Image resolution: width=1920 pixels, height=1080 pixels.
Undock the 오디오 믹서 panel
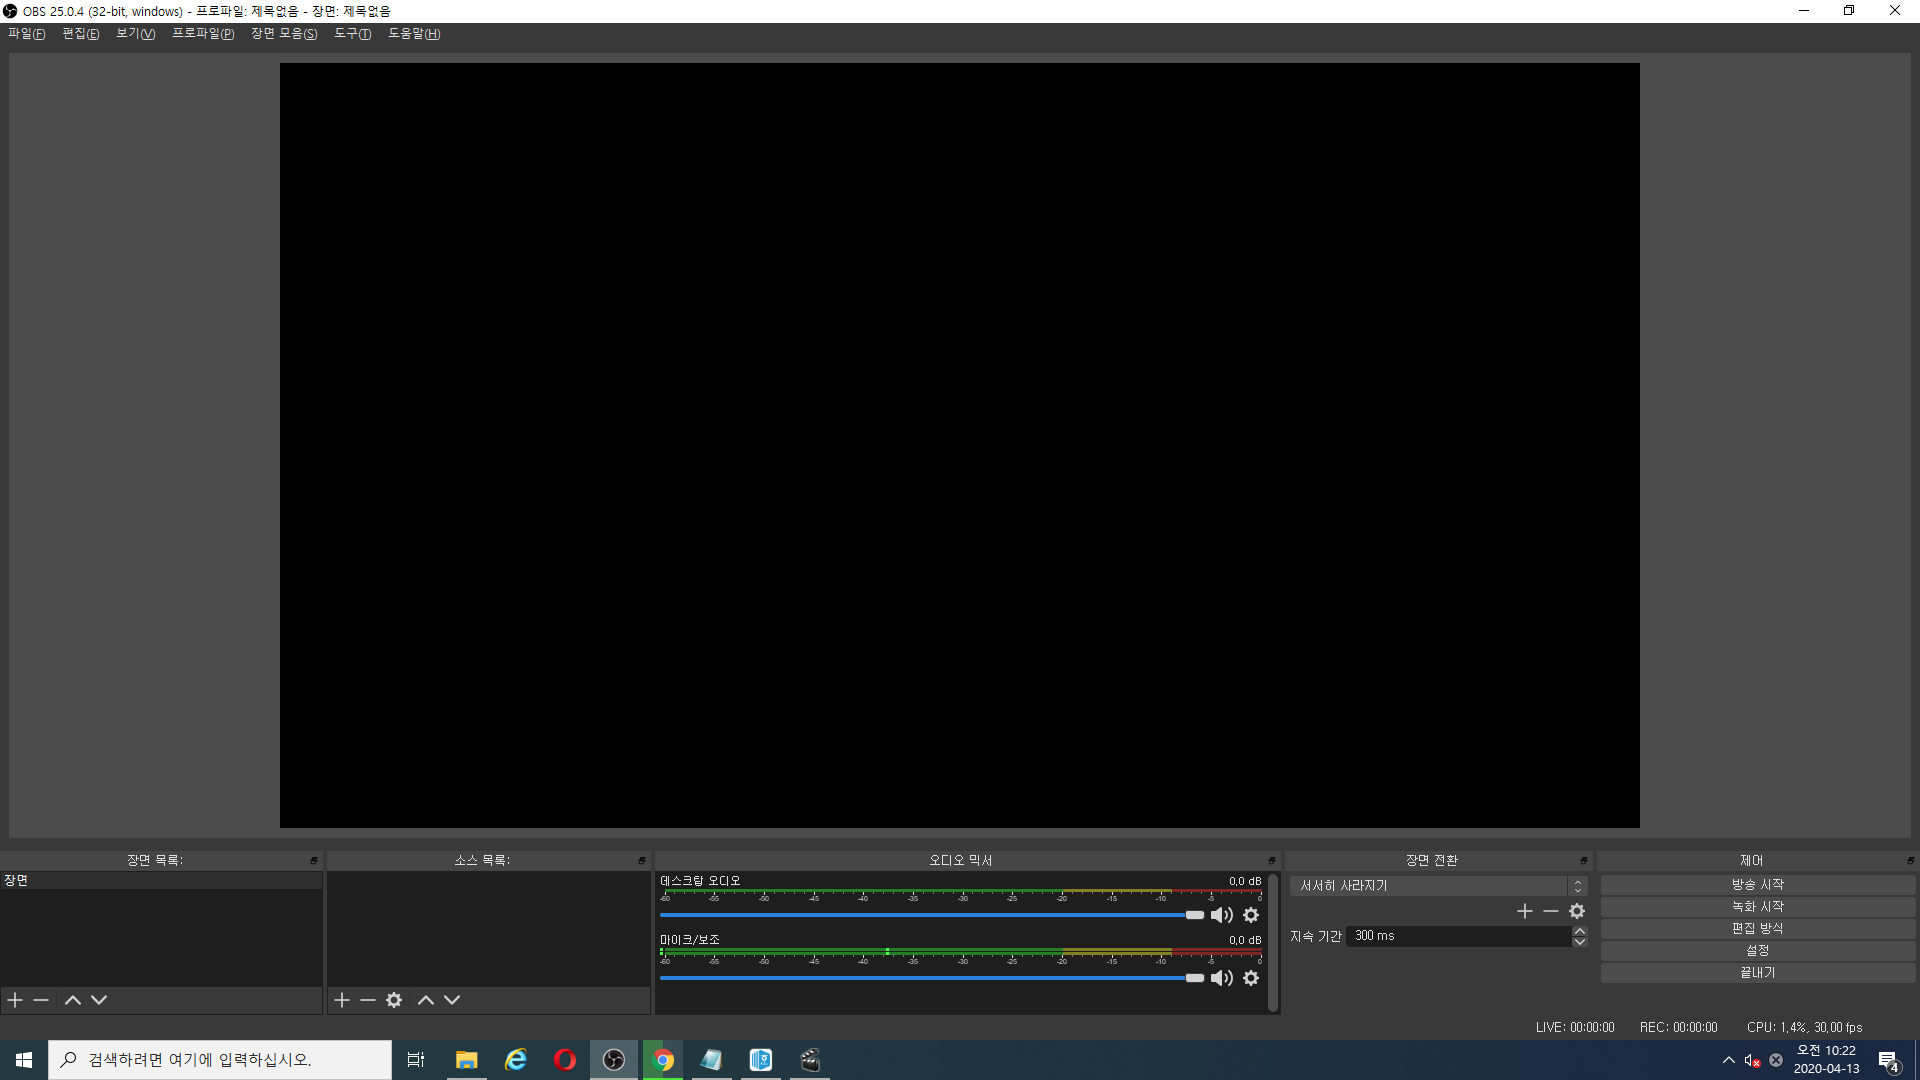point(1271,861)
